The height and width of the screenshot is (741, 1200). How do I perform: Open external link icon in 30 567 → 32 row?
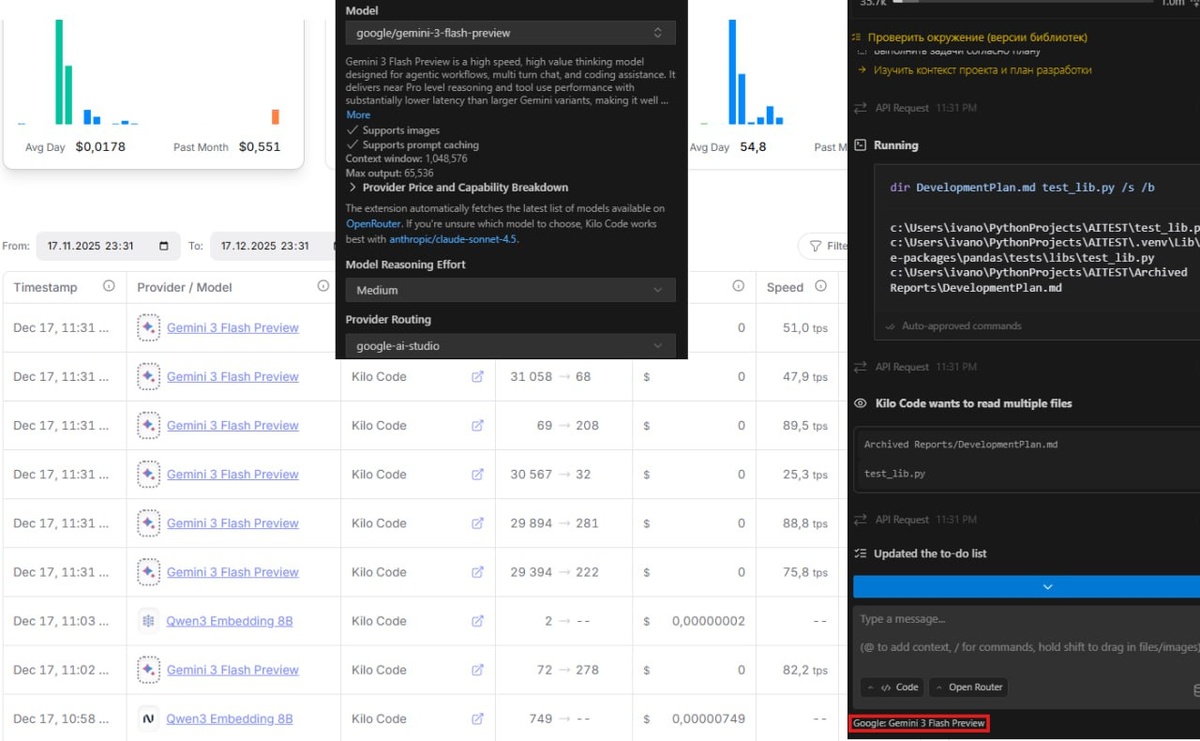point(477,475)
